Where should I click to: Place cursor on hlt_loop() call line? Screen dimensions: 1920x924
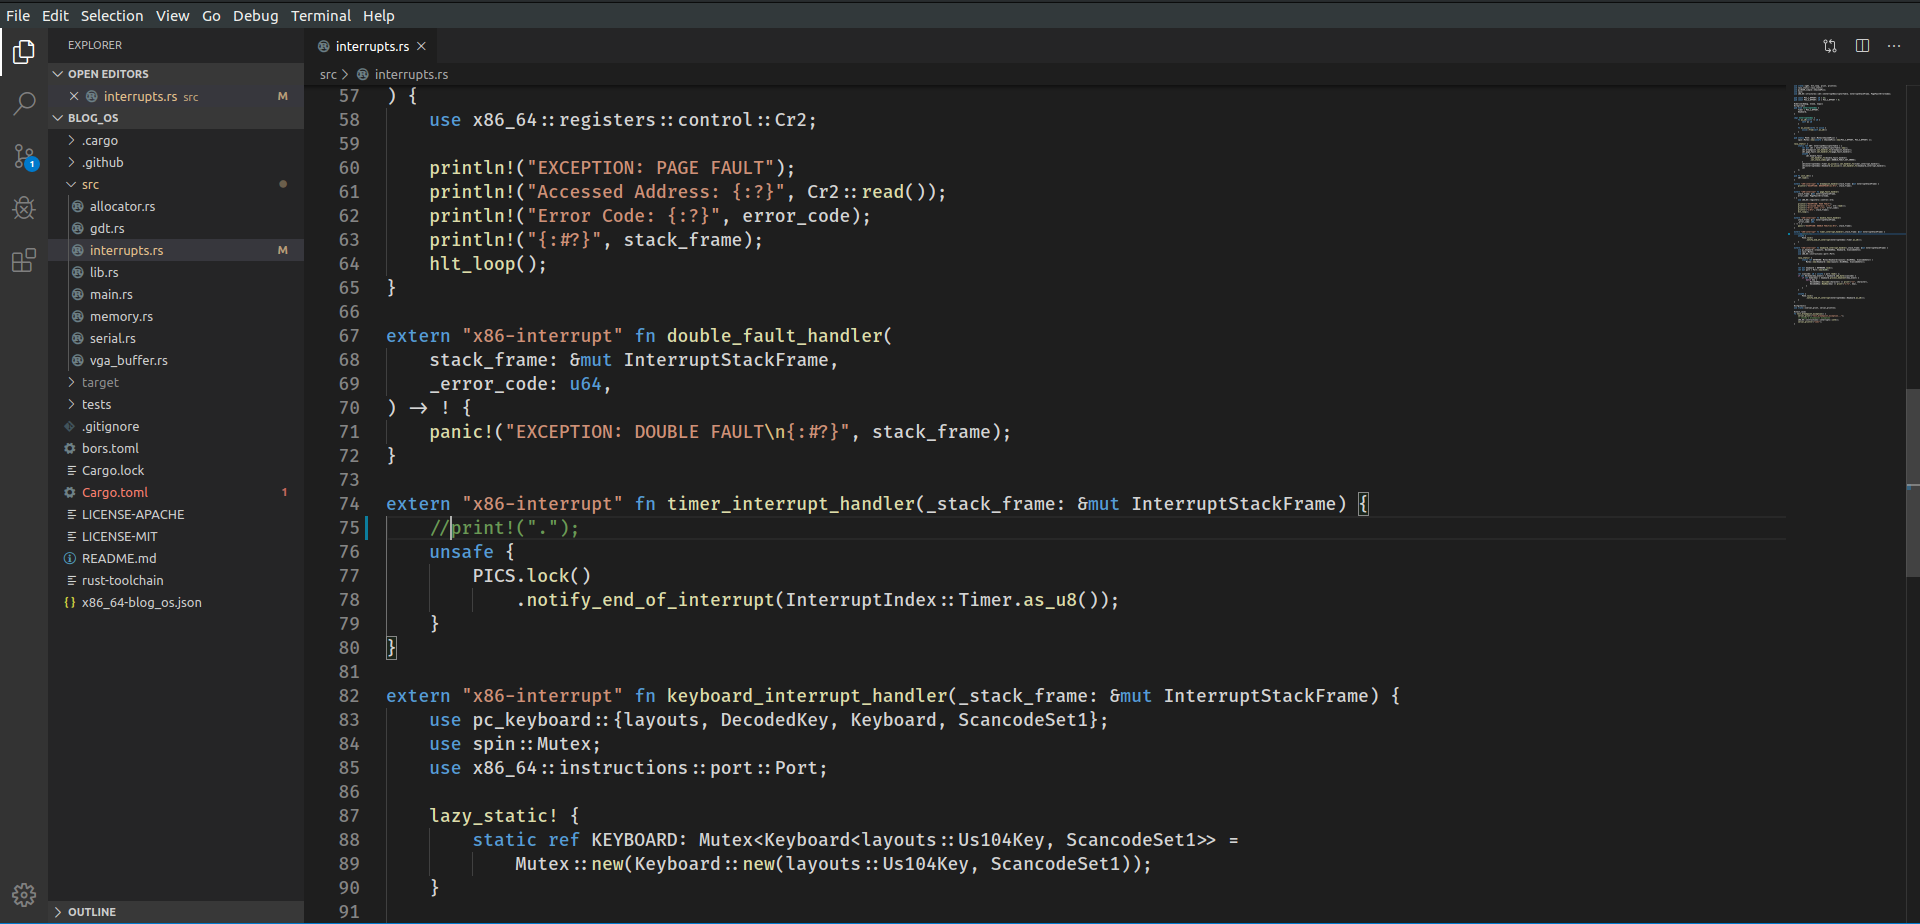coord(488,264)
